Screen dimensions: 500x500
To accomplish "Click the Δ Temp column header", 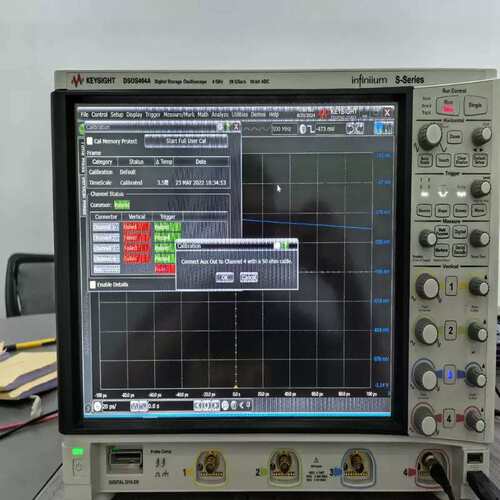I will point(164,162).
